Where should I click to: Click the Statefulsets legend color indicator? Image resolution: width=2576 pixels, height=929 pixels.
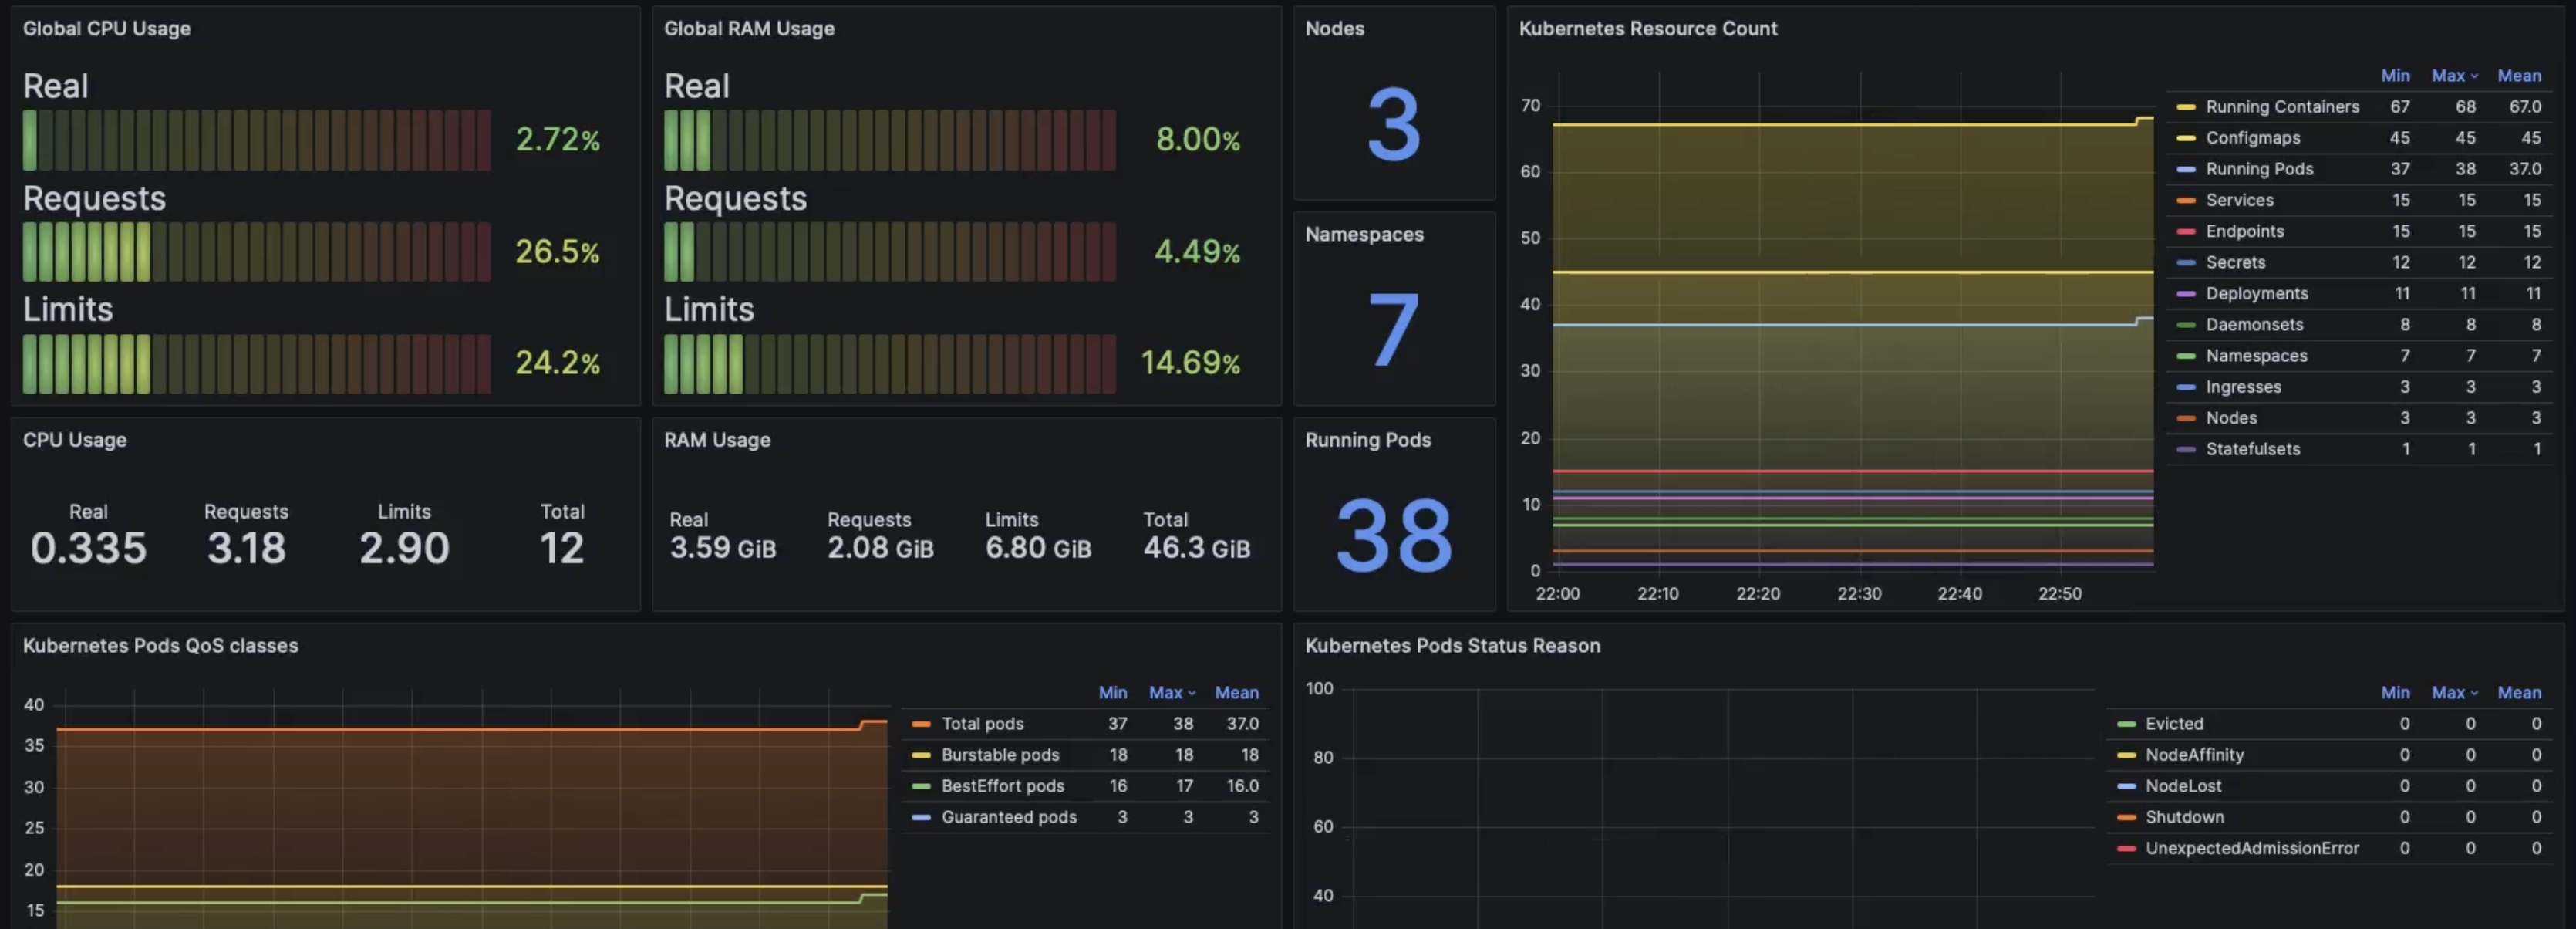tap(2186, 450)
